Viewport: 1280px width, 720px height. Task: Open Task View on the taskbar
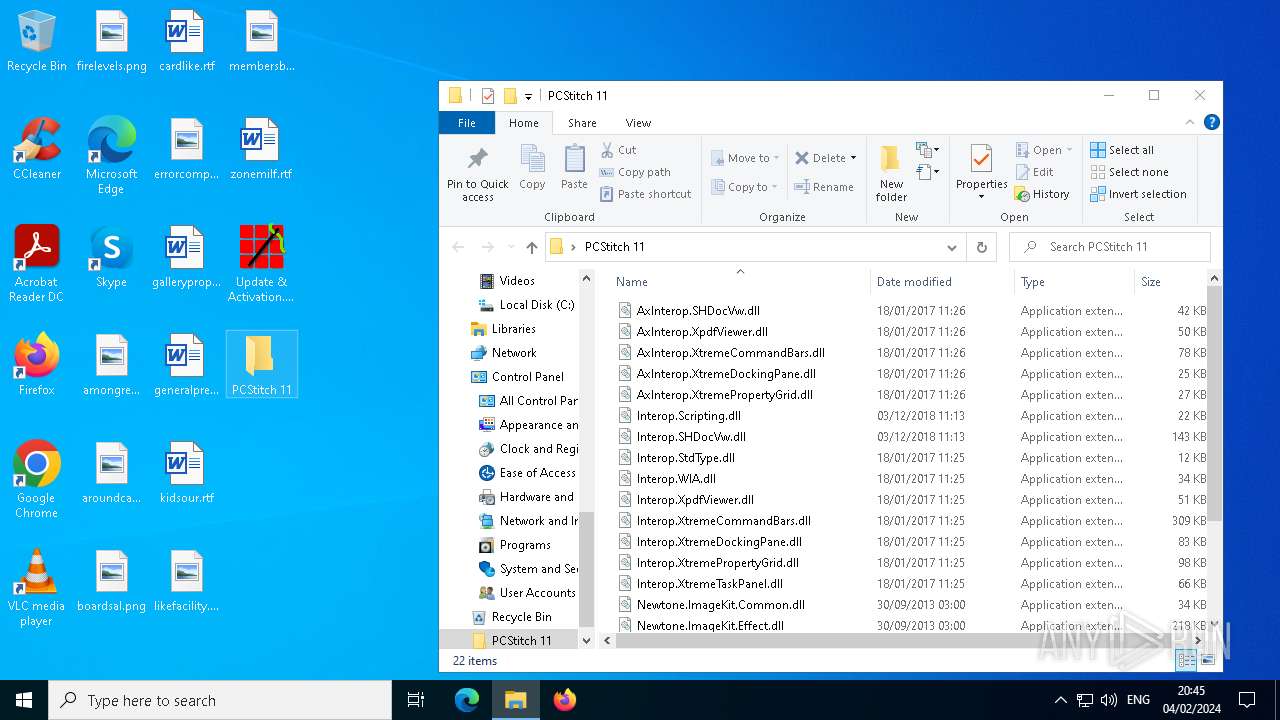[416, 700]
